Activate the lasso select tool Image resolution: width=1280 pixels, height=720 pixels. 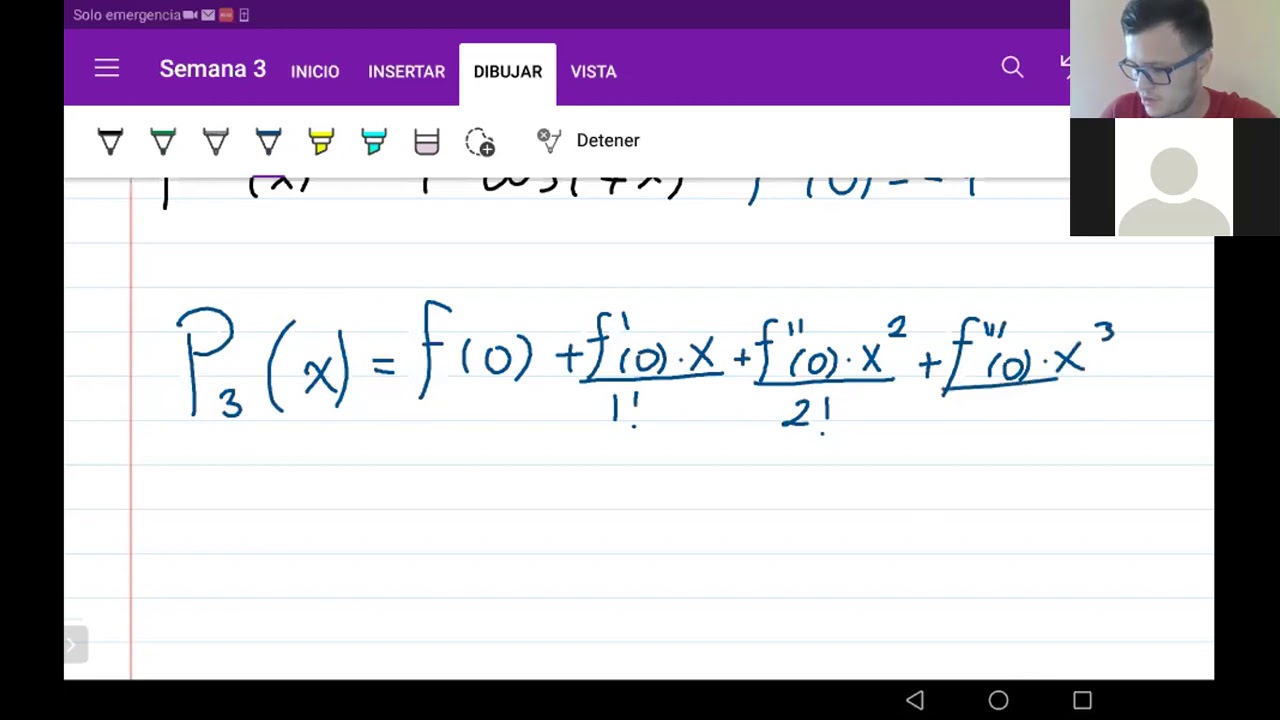(x=480, y=142)
